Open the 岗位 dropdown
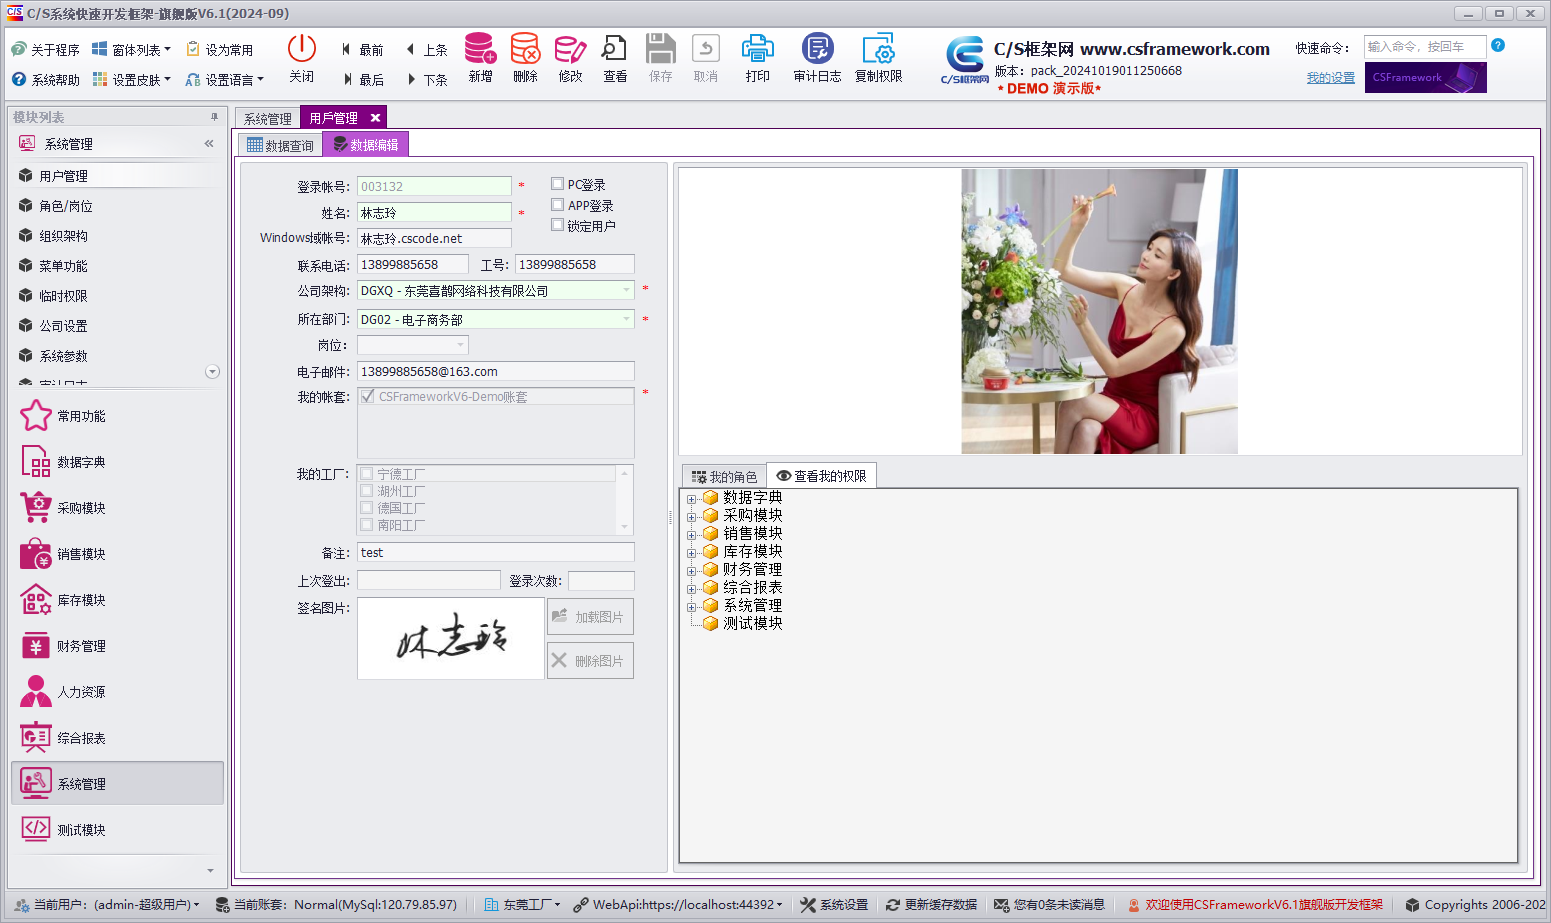The height and width of the screenshot is (923, 1551). (x=461, y=345)
